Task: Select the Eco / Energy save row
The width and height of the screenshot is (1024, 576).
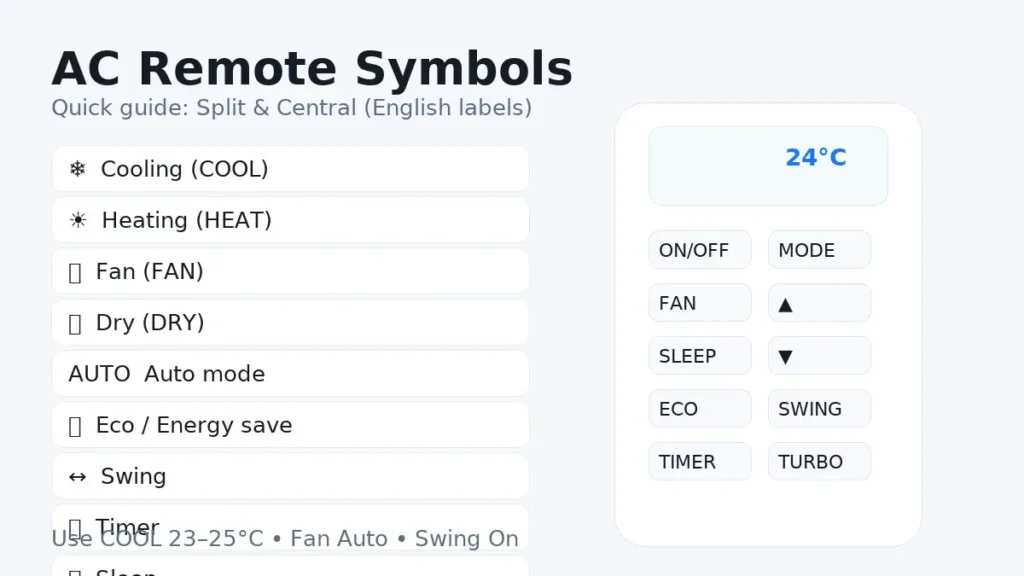Action: click(x=290, y=425)
